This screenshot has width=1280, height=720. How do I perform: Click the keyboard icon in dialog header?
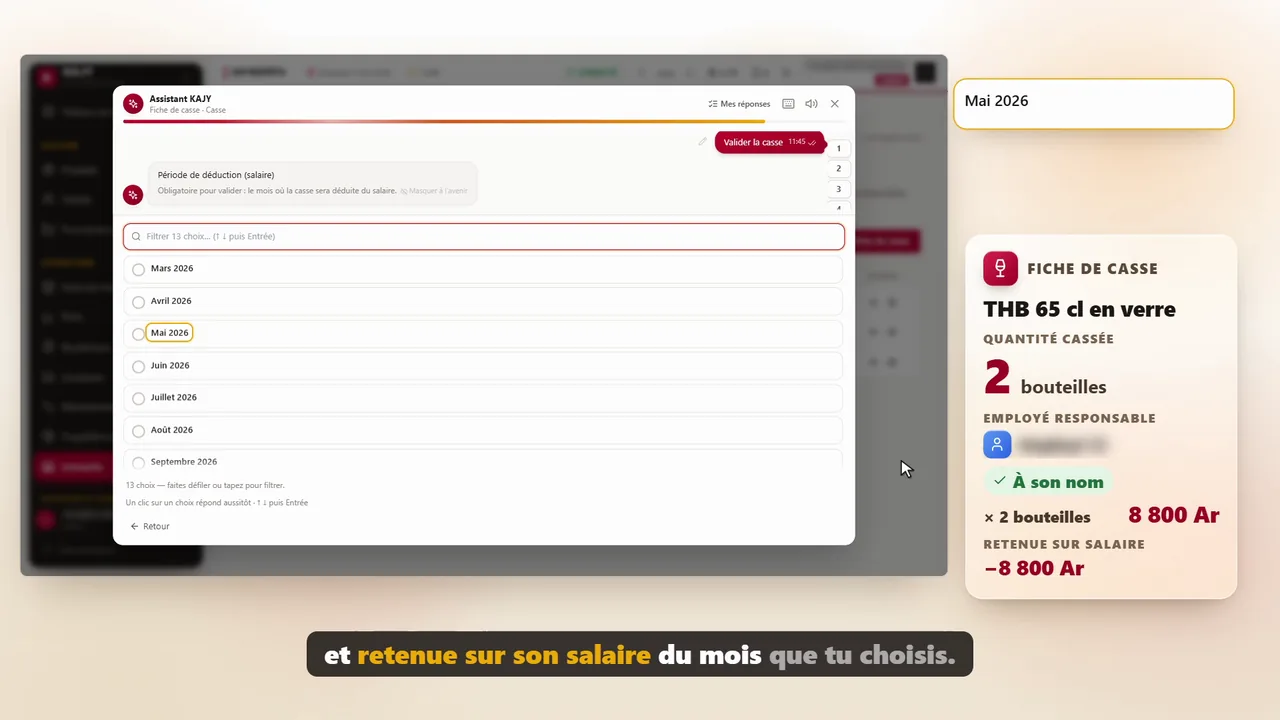click(788, 104)
